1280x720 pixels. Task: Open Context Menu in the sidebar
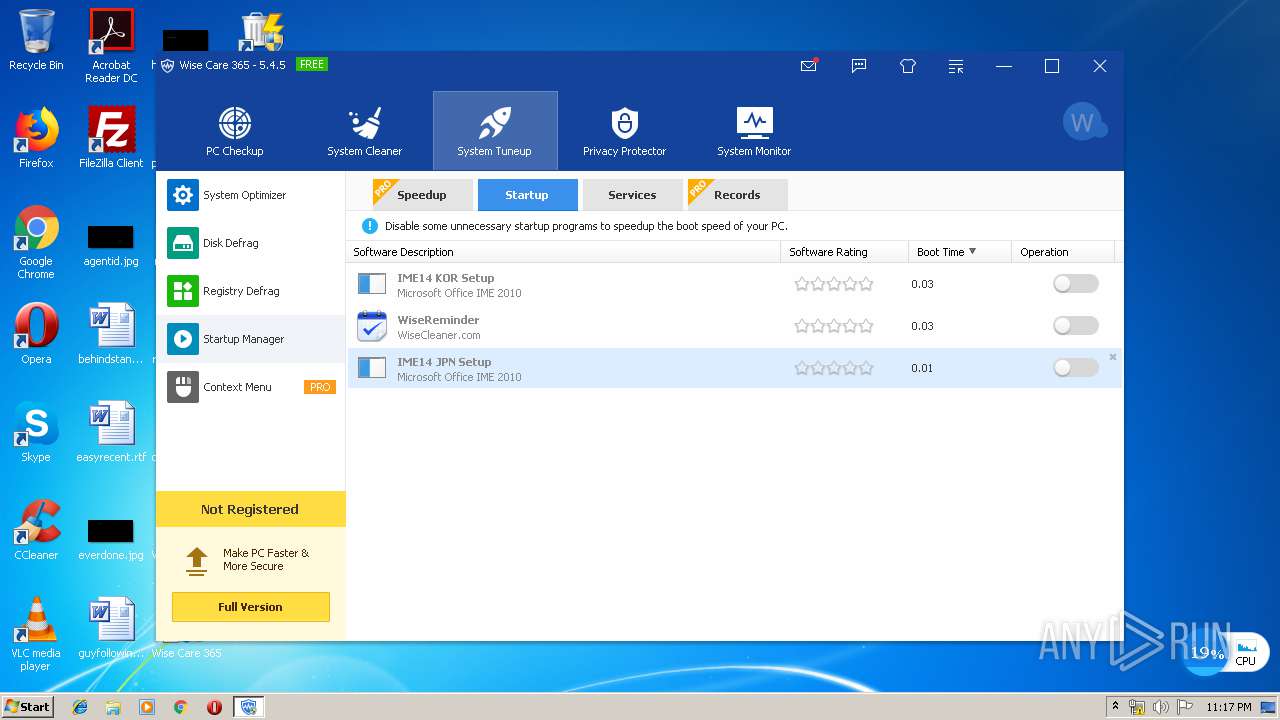pos(251,387)
